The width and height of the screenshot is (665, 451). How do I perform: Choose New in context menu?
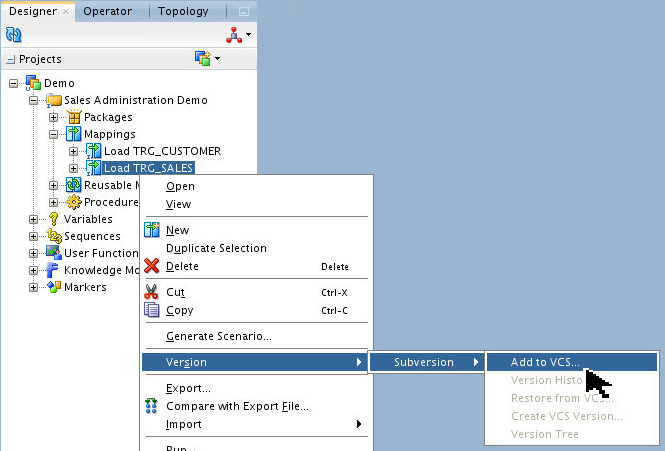[257, 230]
